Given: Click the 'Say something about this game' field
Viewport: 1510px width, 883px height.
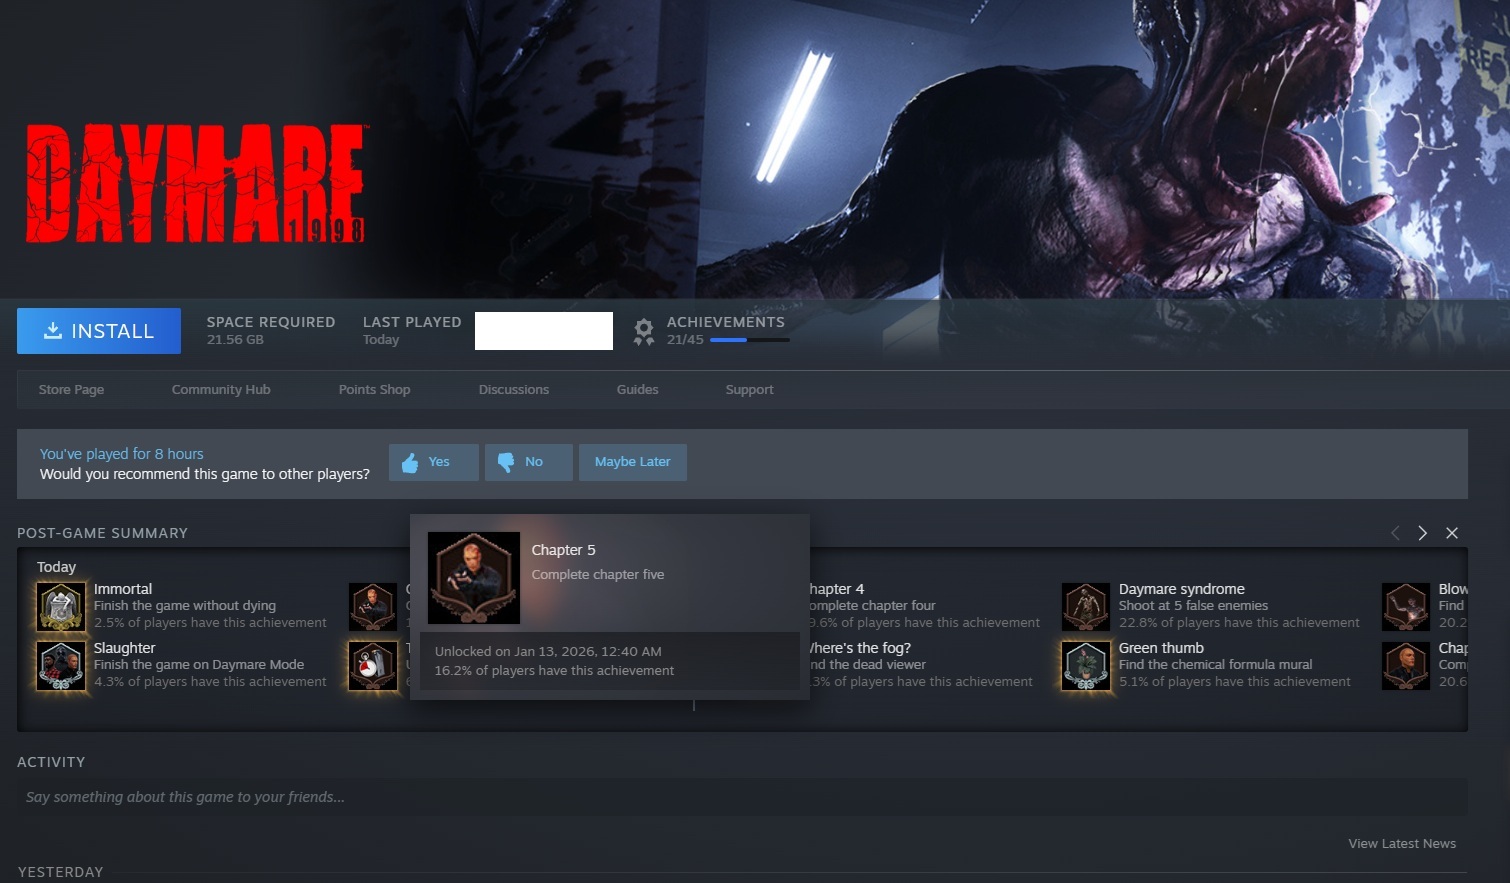Looking at the screenshot, I should (x=742, y=797).
